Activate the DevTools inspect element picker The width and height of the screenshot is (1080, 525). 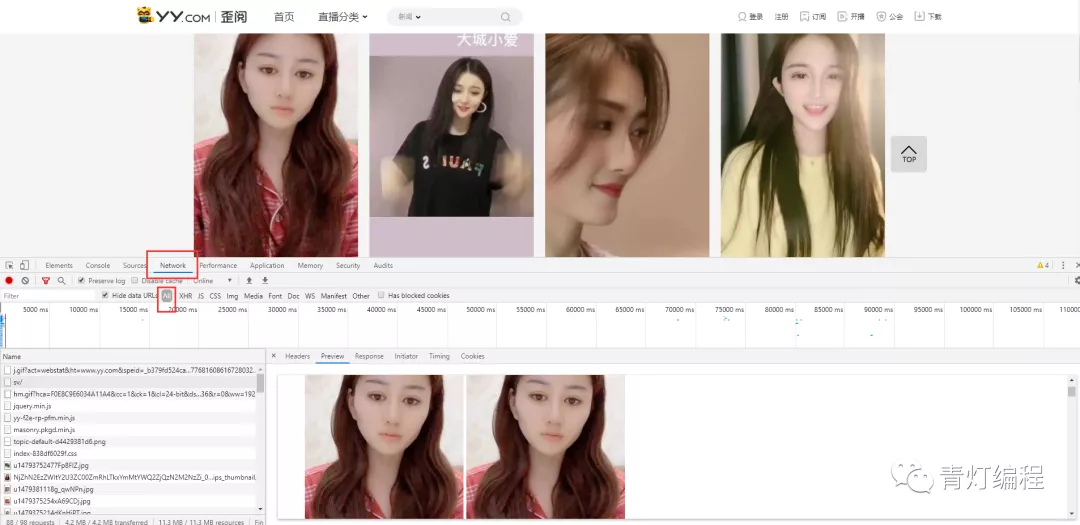tap(10, 265)
